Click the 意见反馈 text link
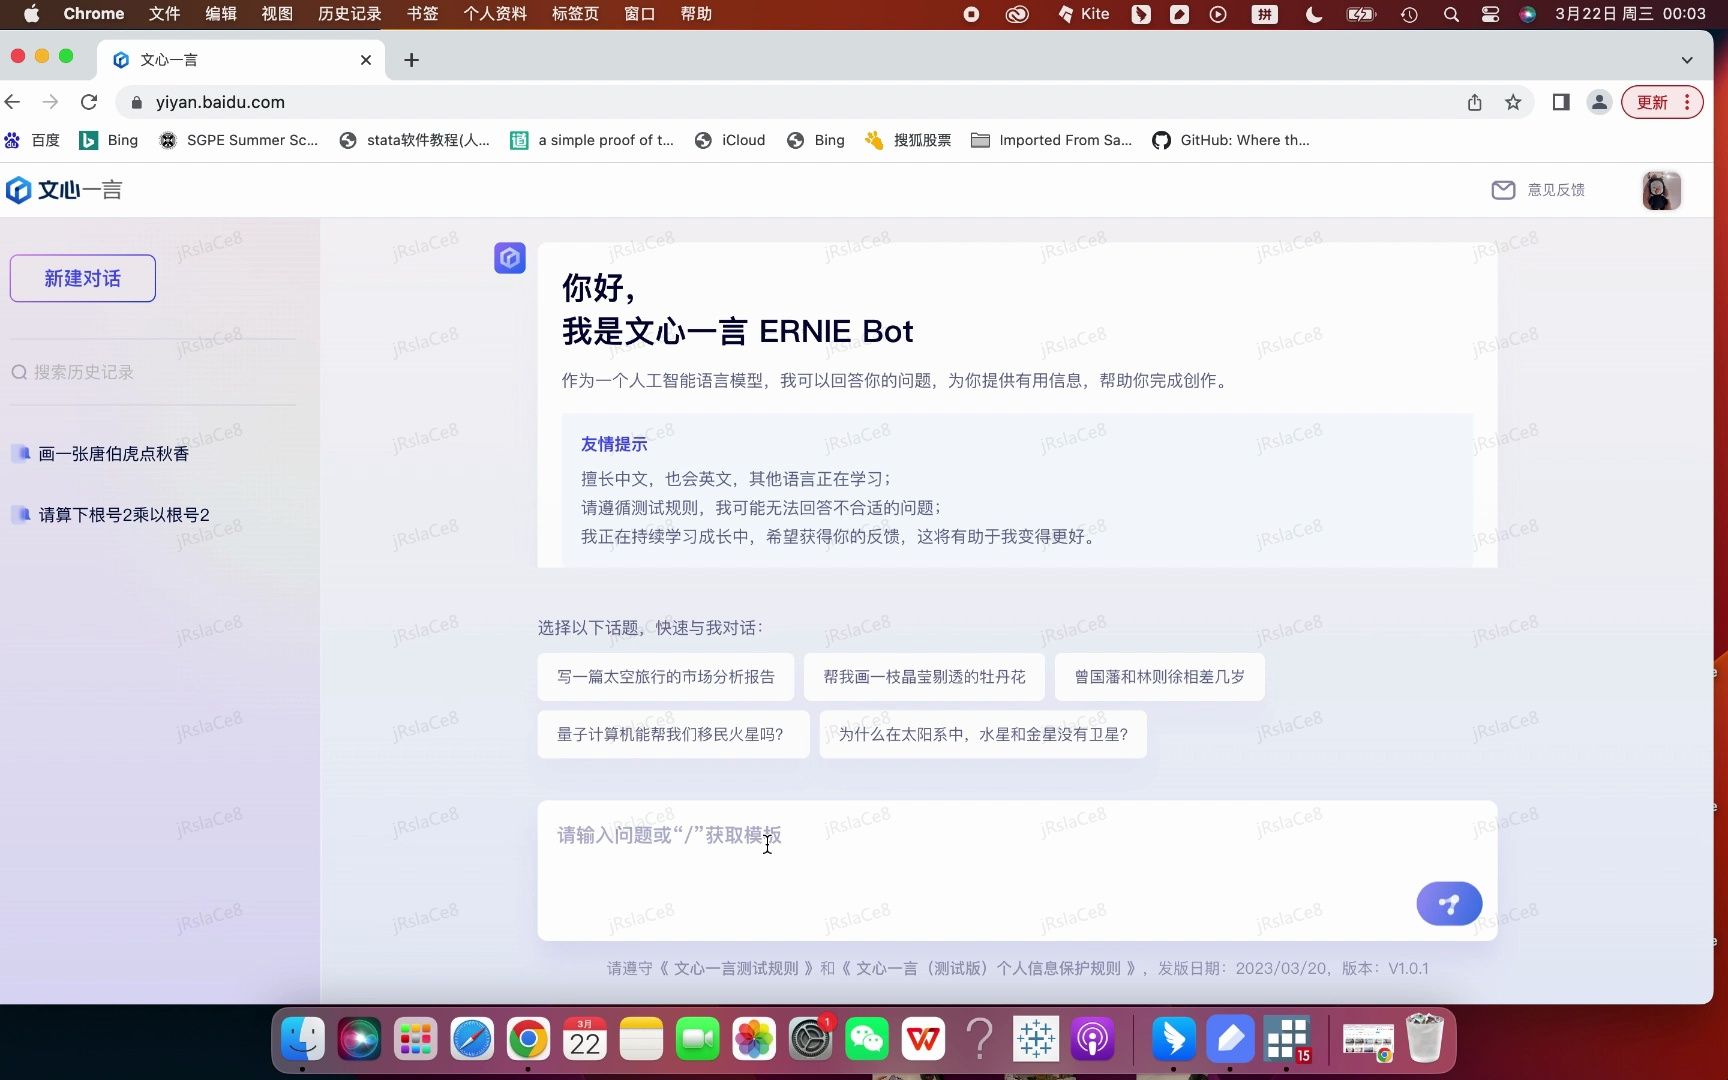The height and width of the screenshot is (1080, 1728). tap(1556, 190)
